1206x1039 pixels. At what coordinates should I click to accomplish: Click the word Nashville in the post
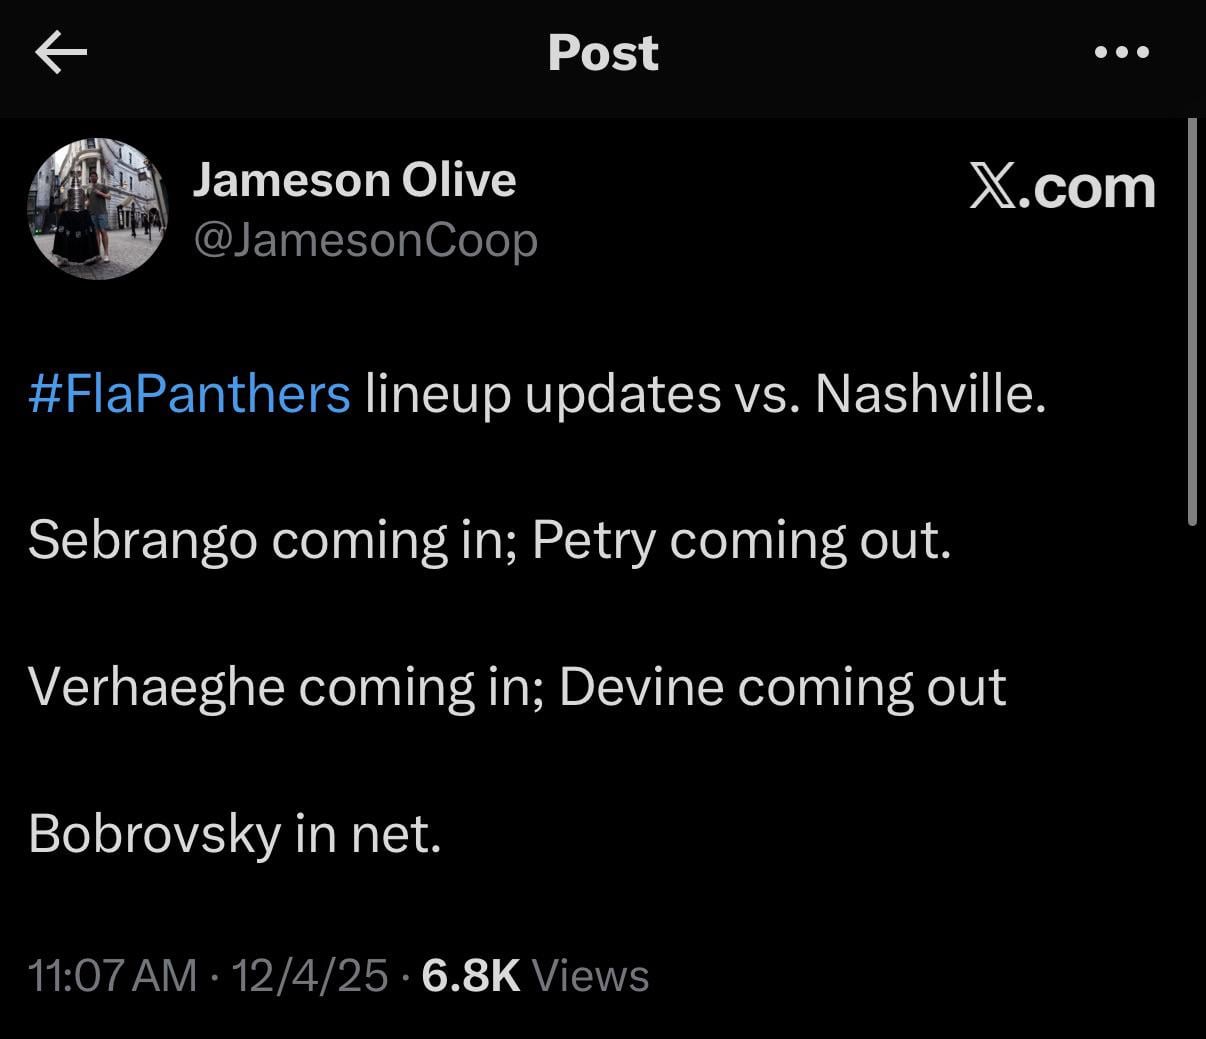928,394
